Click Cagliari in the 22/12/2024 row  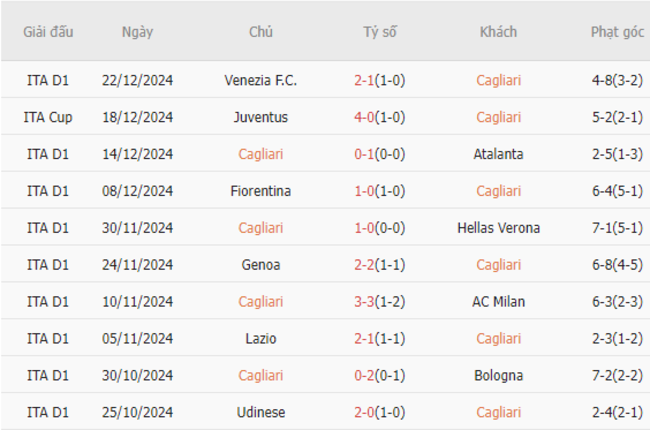click(498, 80)
